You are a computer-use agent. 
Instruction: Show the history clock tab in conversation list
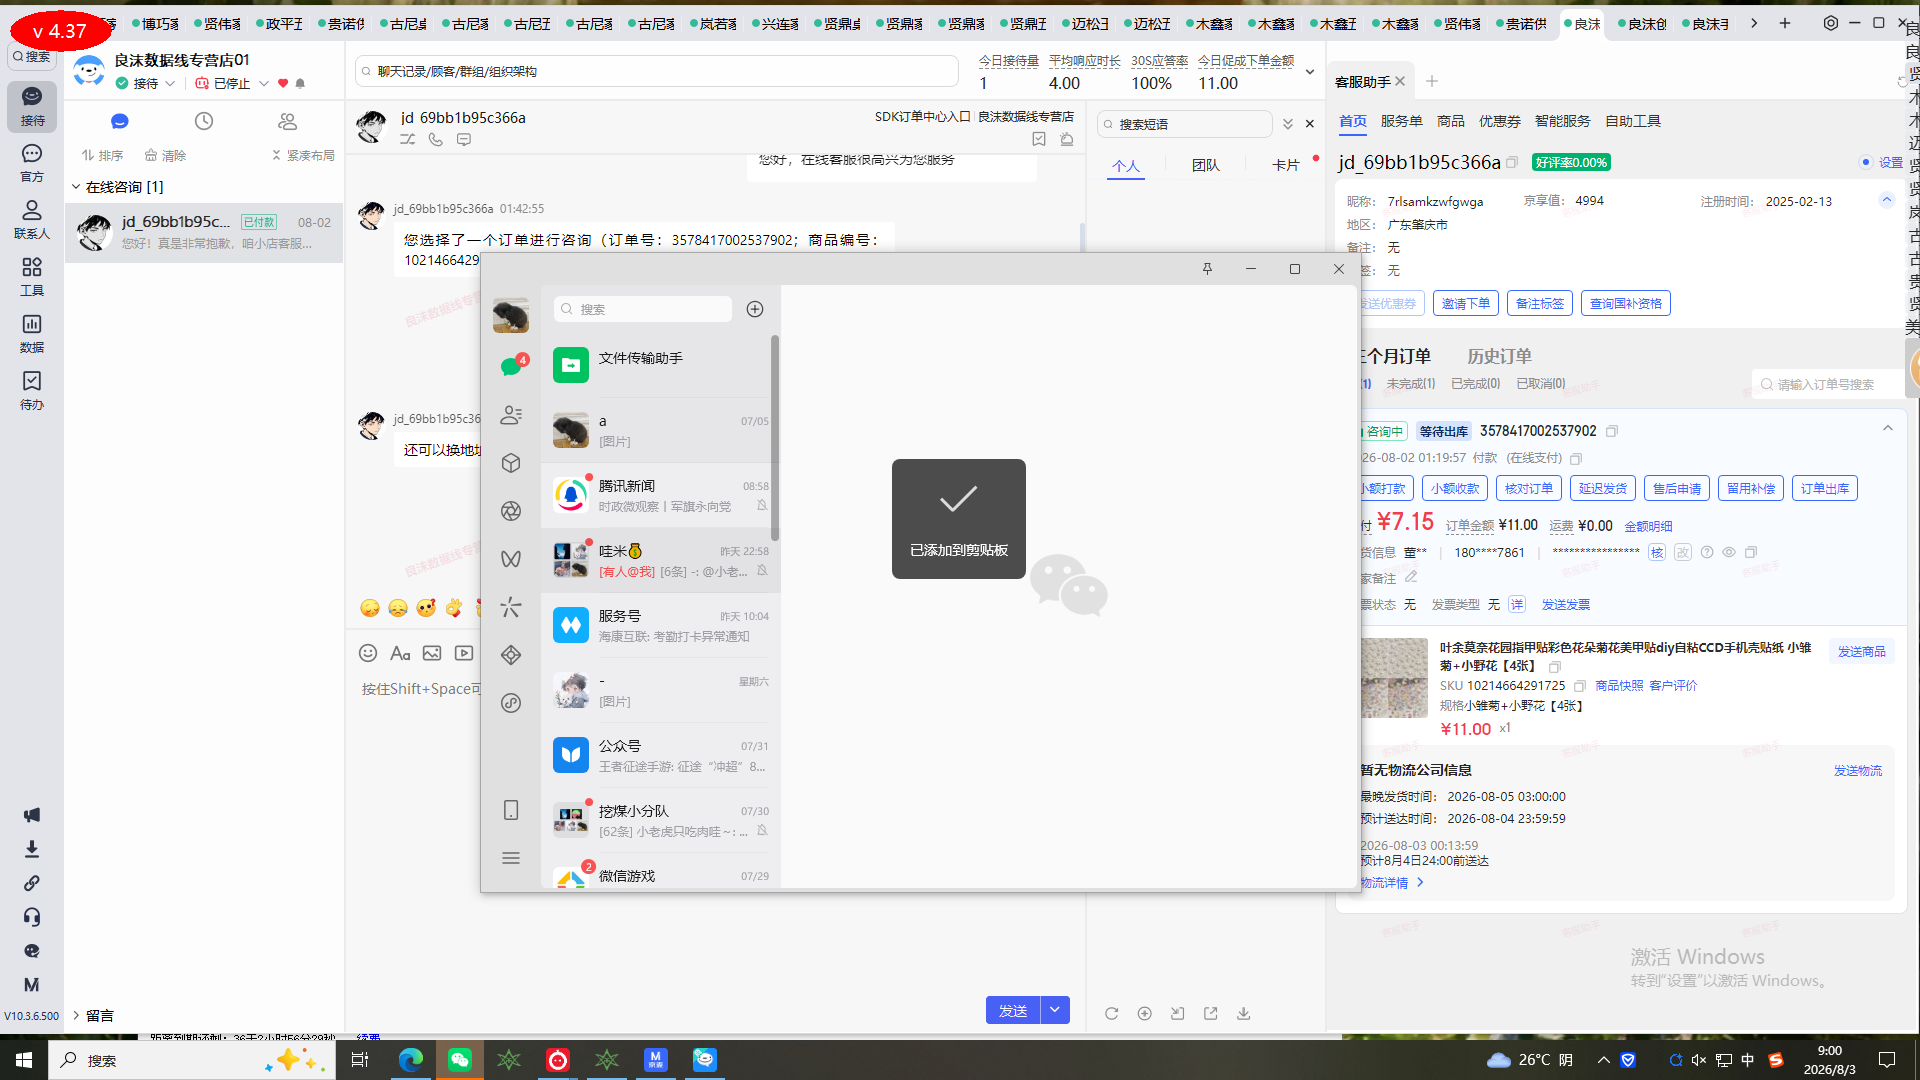[204, 121]
